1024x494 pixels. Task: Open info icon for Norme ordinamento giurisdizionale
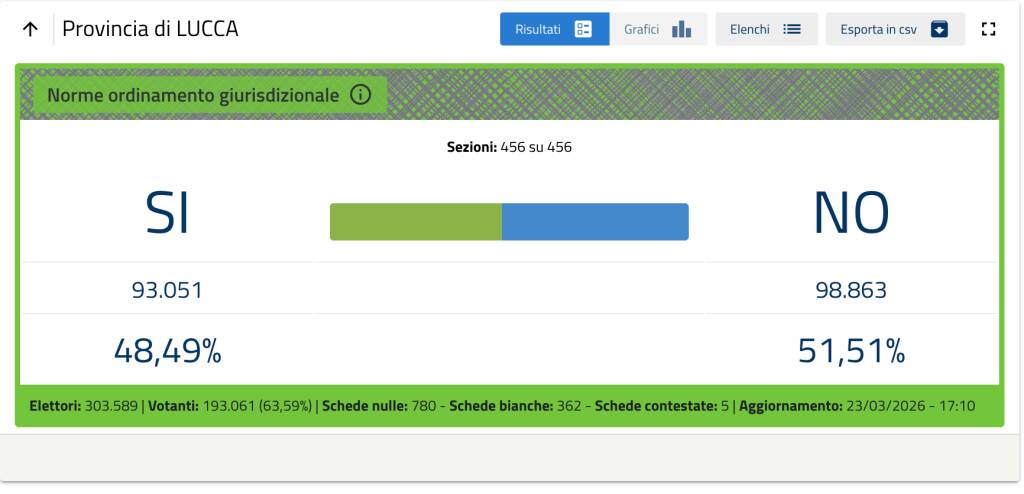point(360,95)
